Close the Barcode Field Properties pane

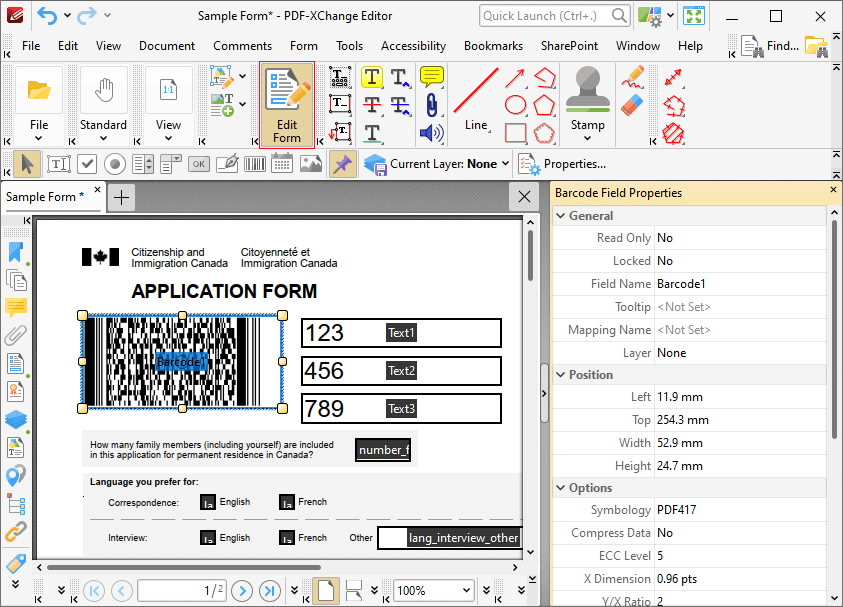[833, 190]
